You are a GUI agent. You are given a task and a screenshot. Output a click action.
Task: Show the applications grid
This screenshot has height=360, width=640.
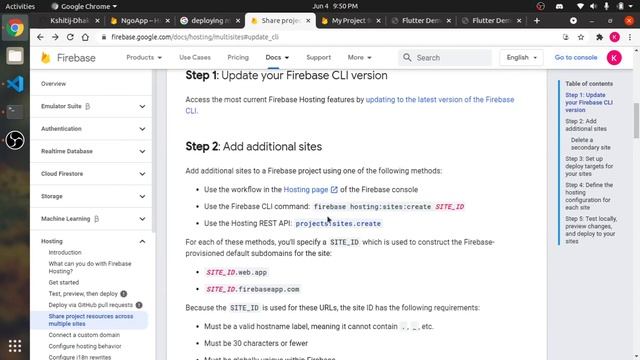[15, 346]
